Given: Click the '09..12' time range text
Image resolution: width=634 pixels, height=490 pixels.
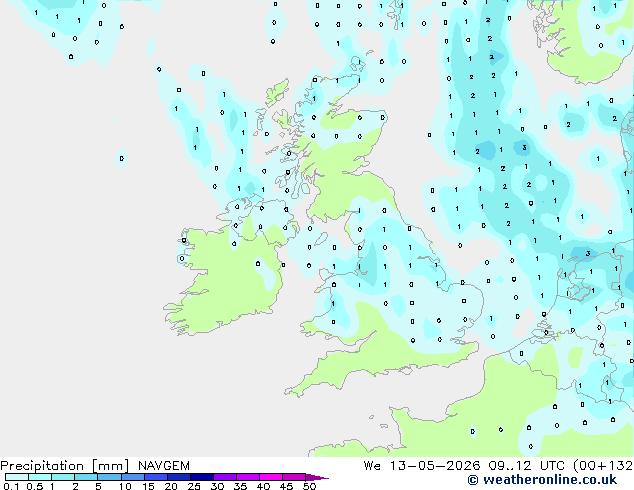Looking at the screenshot, I should pyautogui.click(x=509, y=466).
